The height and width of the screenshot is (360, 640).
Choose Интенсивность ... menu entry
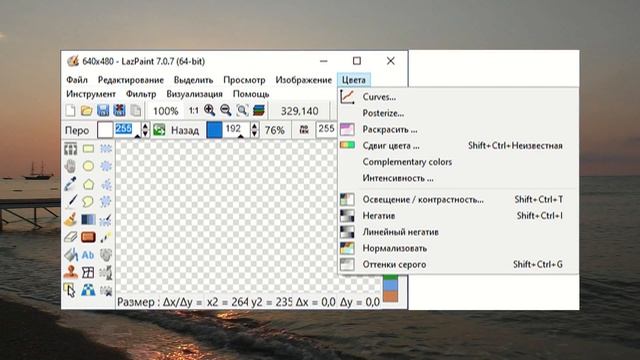(x=458, y=178)
